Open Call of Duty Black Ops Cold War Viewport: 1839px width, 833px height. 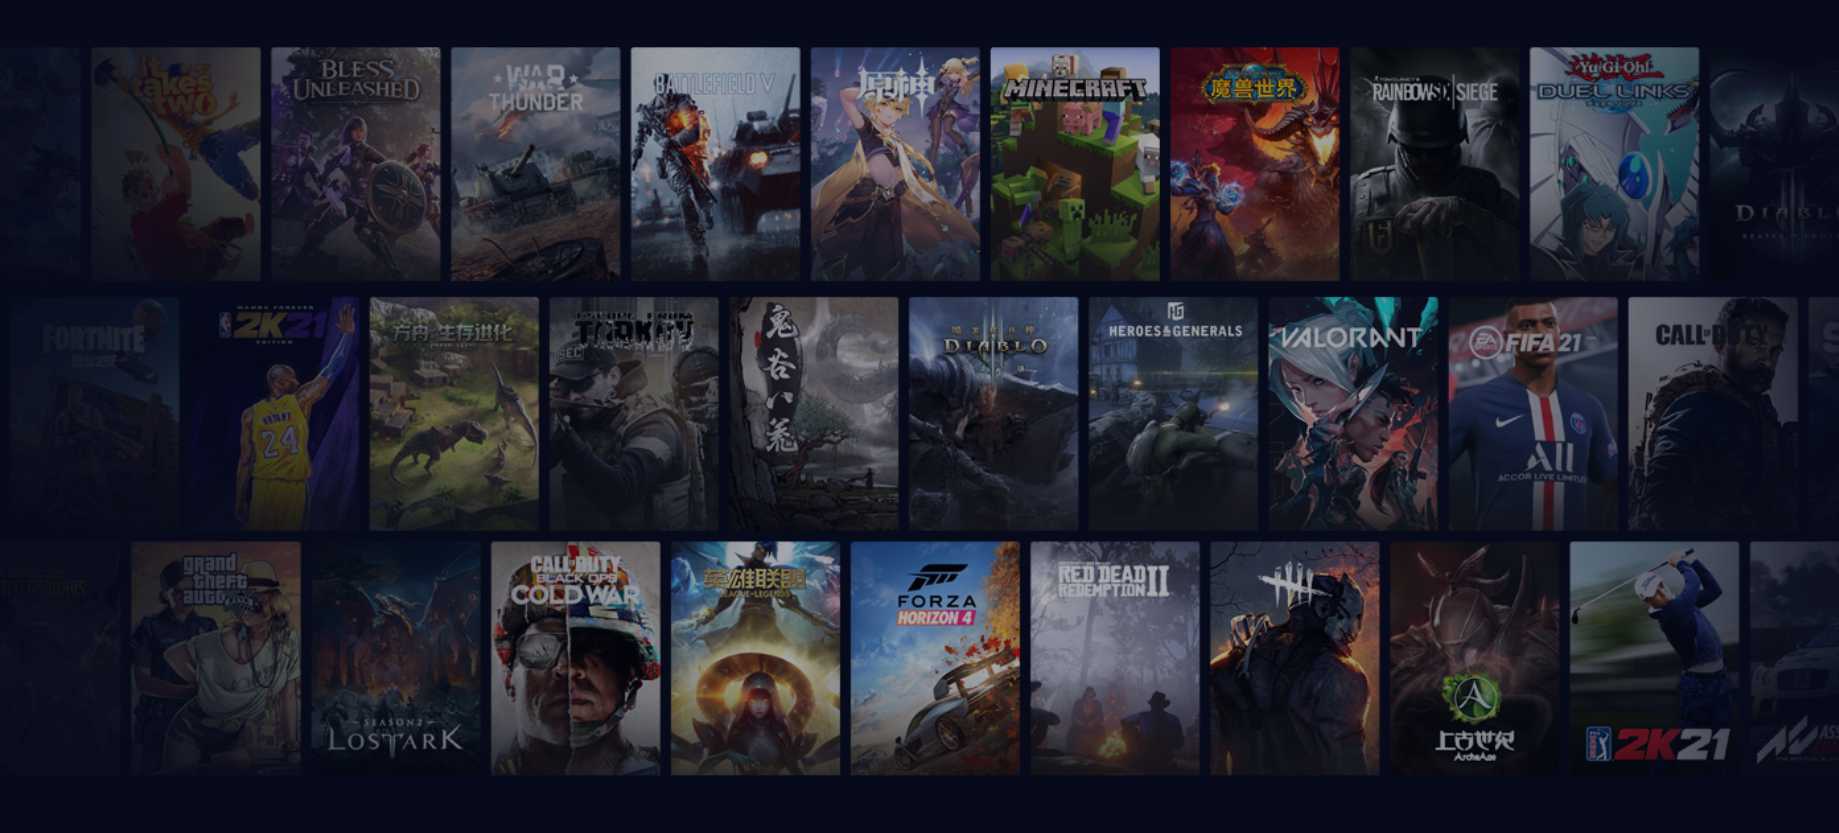(x=575, y=658)
